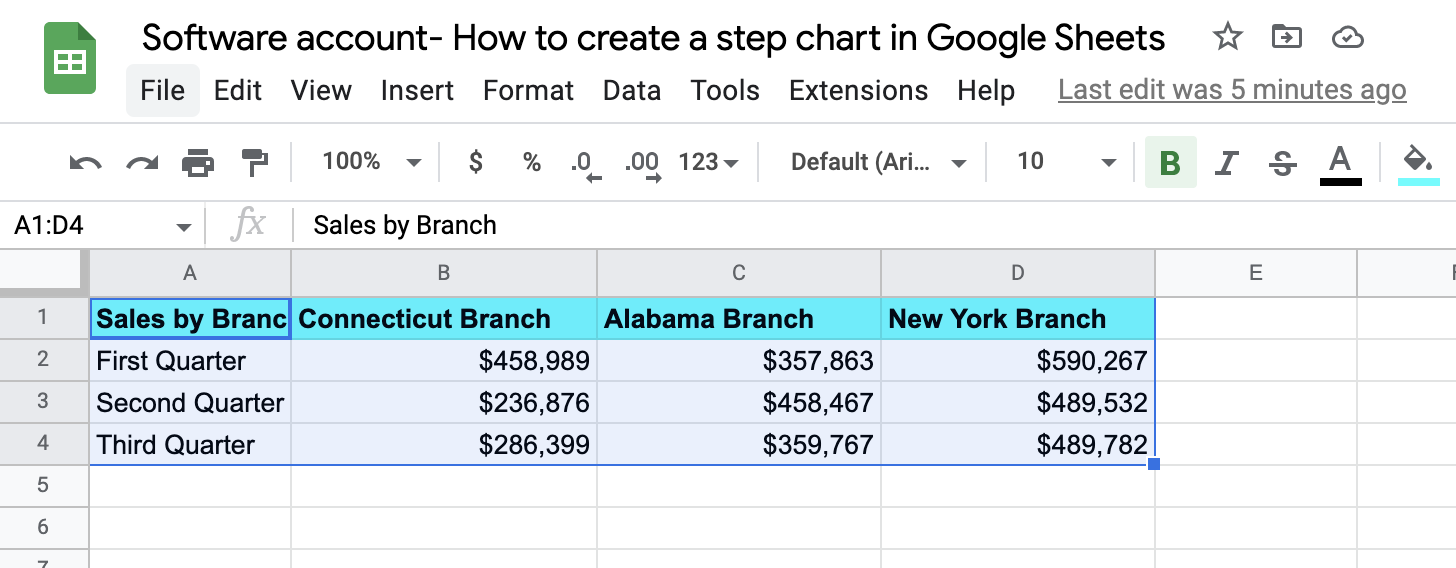Toggle italic formatting
Image resolution: width=1456 pixels, height=568 pixels.
[1227, 163]
